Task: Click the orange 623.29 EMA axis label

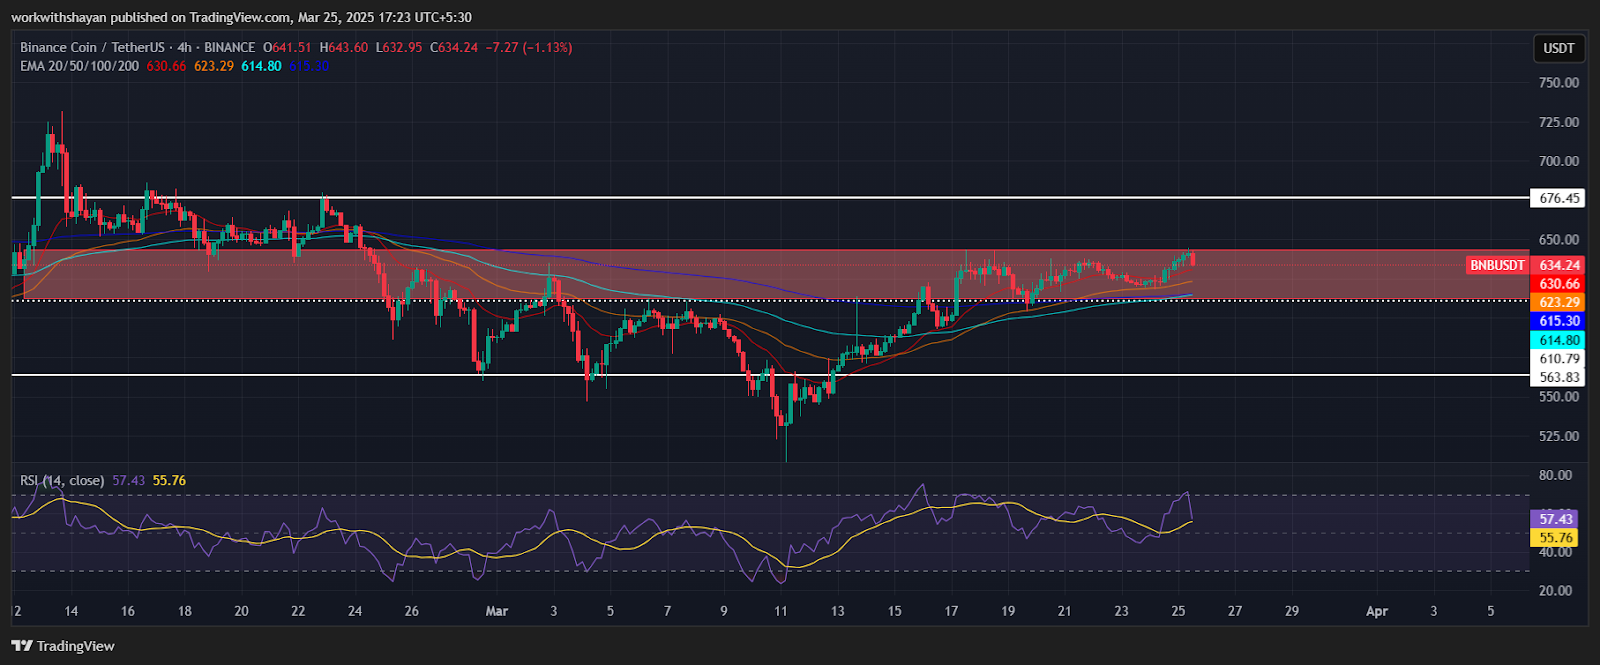Action: [x=1558, y=302]
